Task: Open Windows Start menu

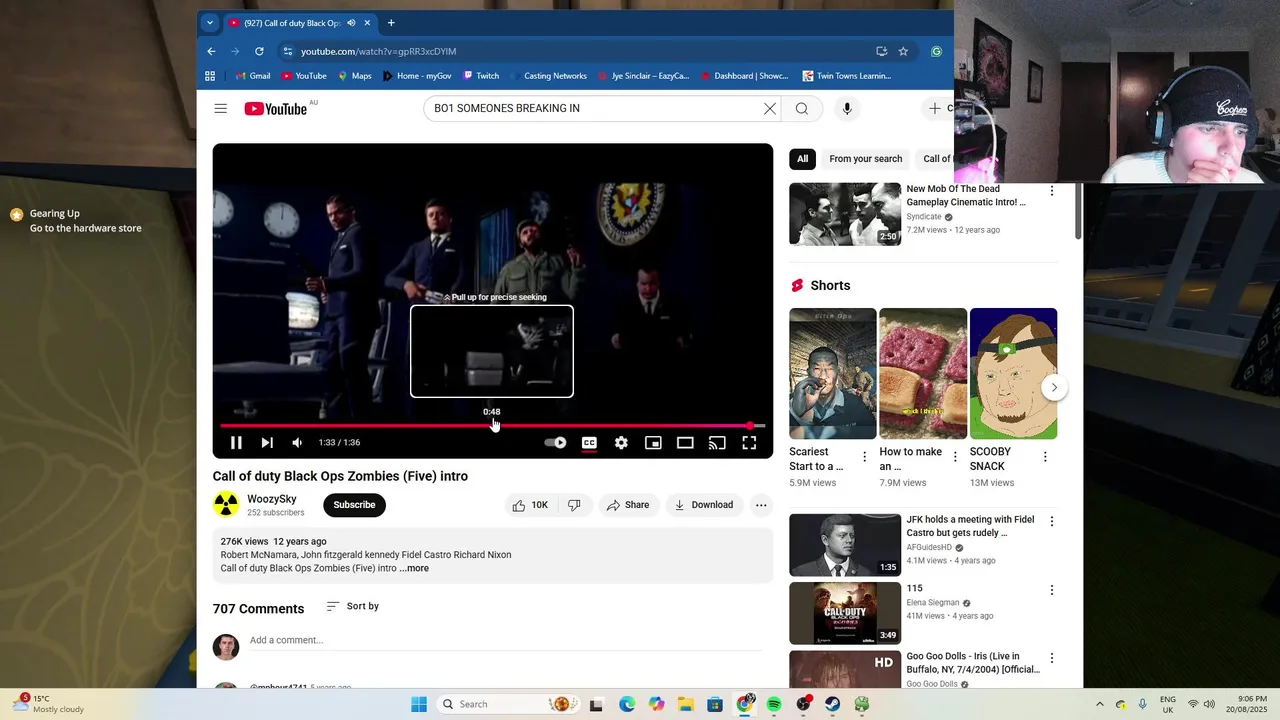Action: [419, 704]
